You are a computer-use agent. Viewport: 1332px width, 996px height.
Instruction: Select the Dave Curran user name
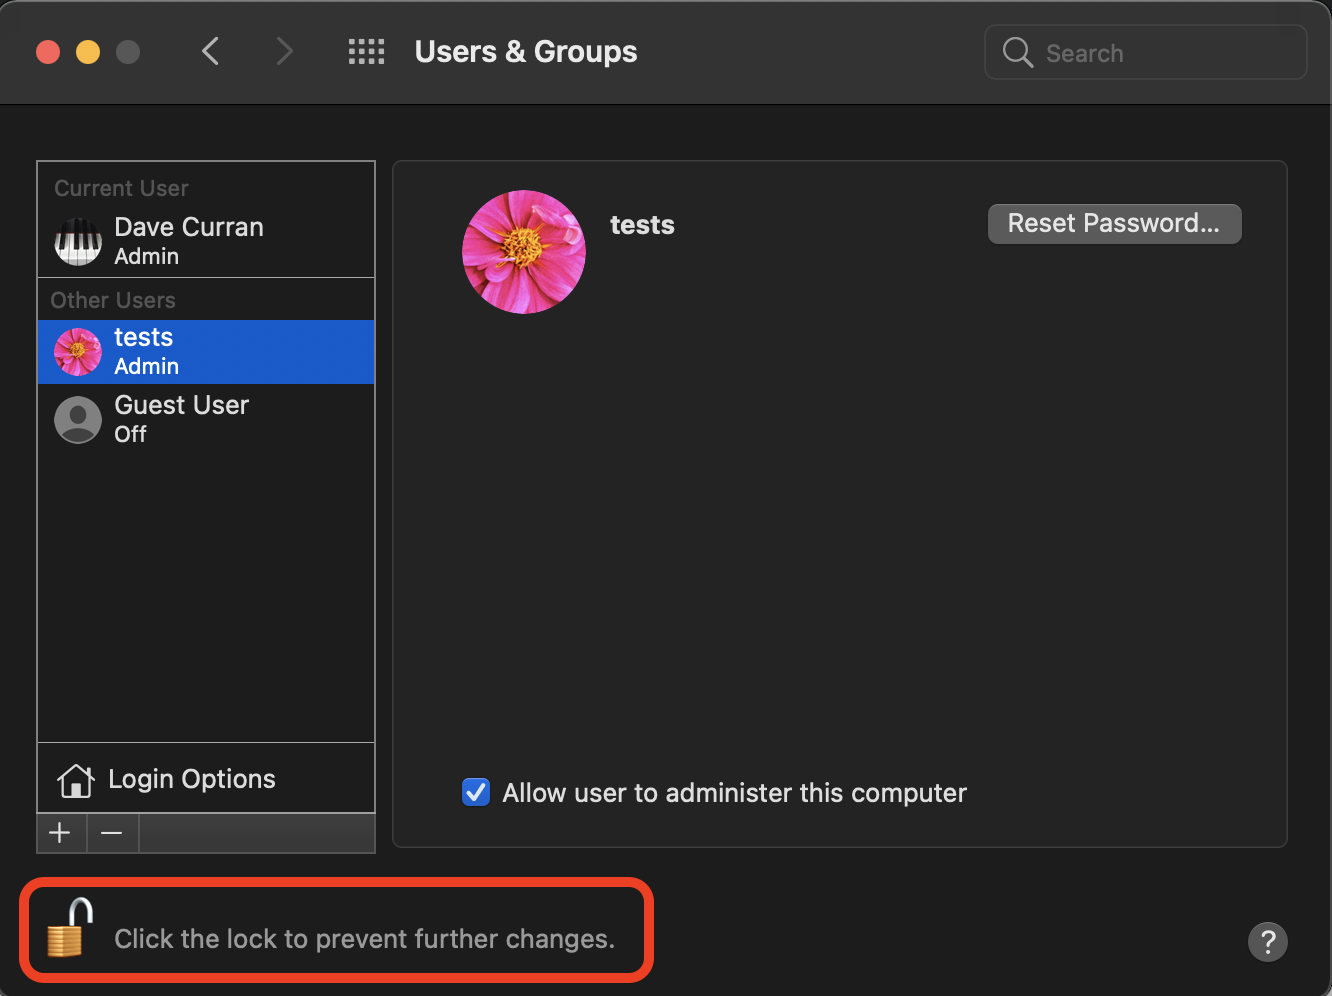coord(189,228)
